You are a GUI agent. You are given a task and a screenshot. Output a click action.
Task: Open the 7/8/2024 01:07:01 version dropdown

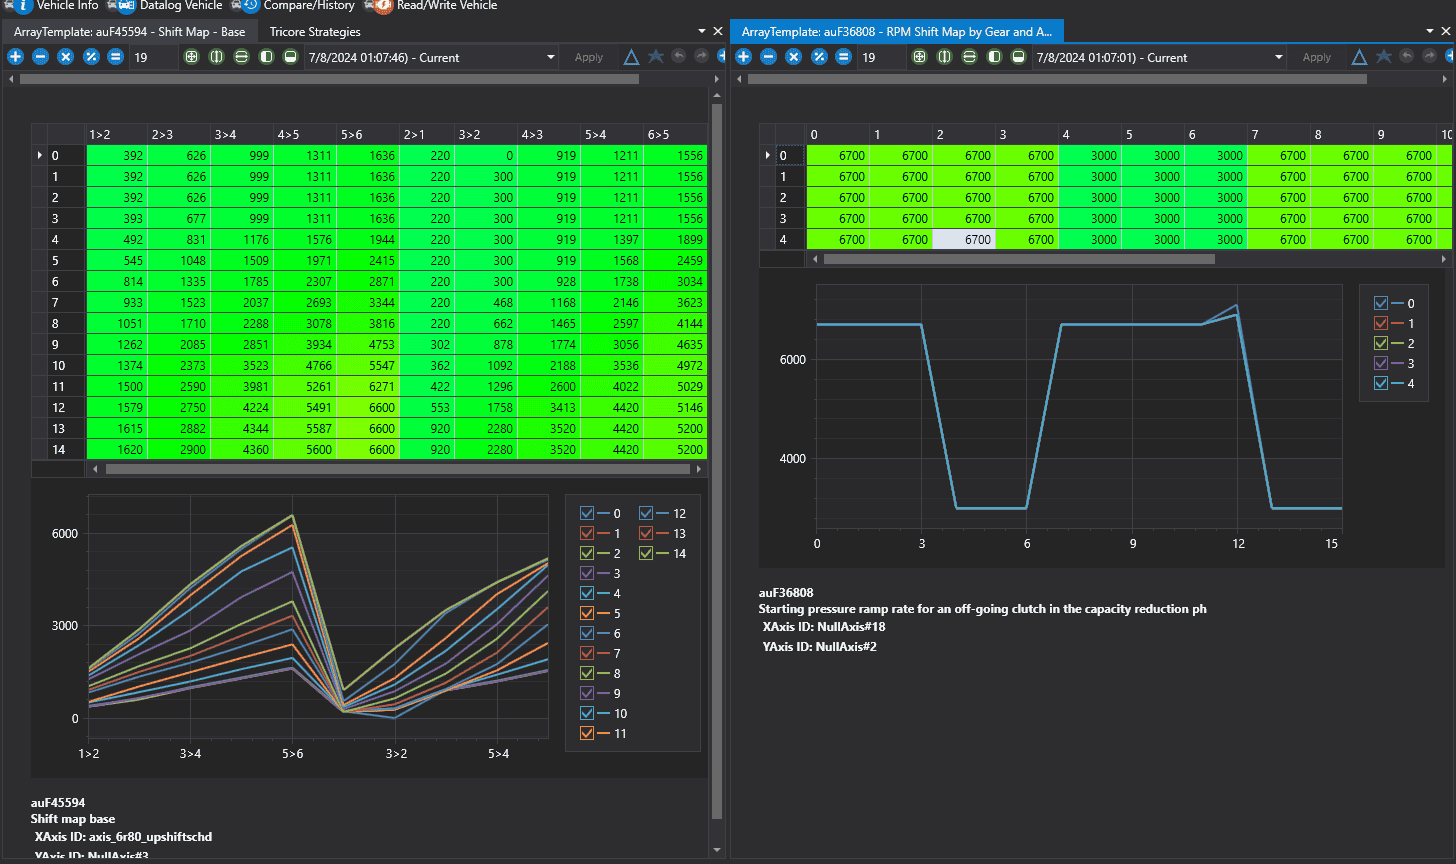tap(1279, 58)
